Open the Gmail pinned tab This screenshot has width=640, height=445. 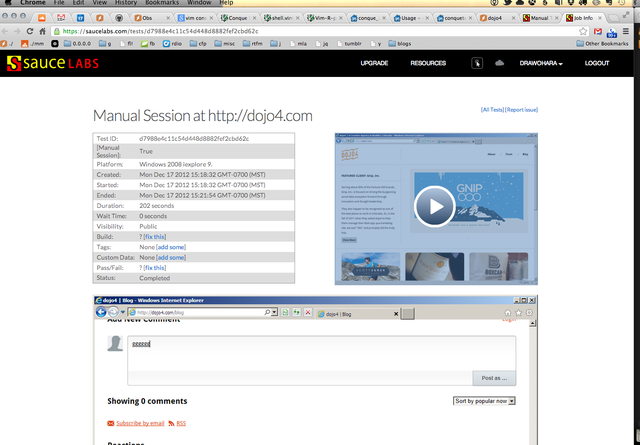[61, 18]
